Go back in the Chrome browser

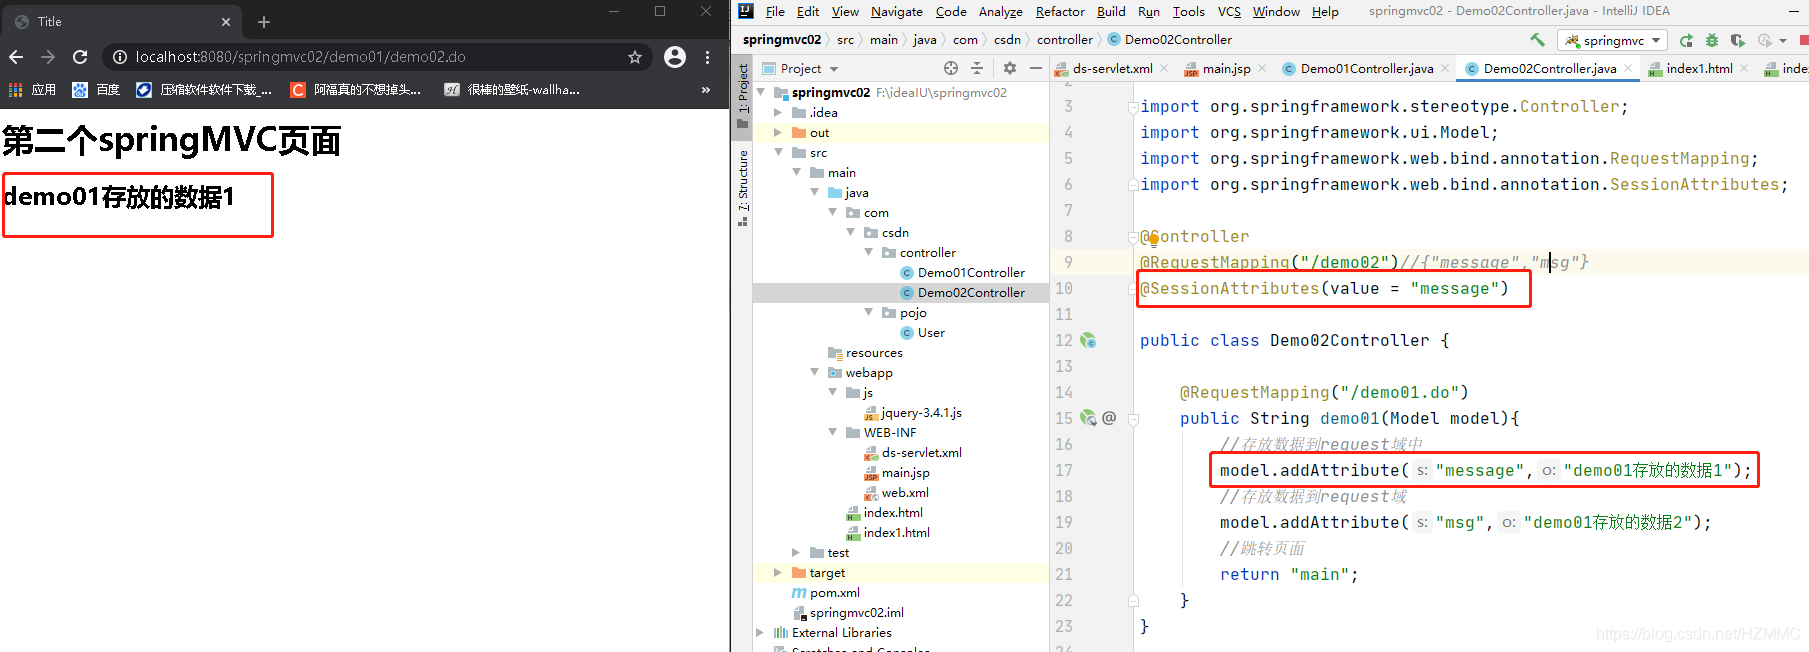pyautogui.click(x=16, y=57)
